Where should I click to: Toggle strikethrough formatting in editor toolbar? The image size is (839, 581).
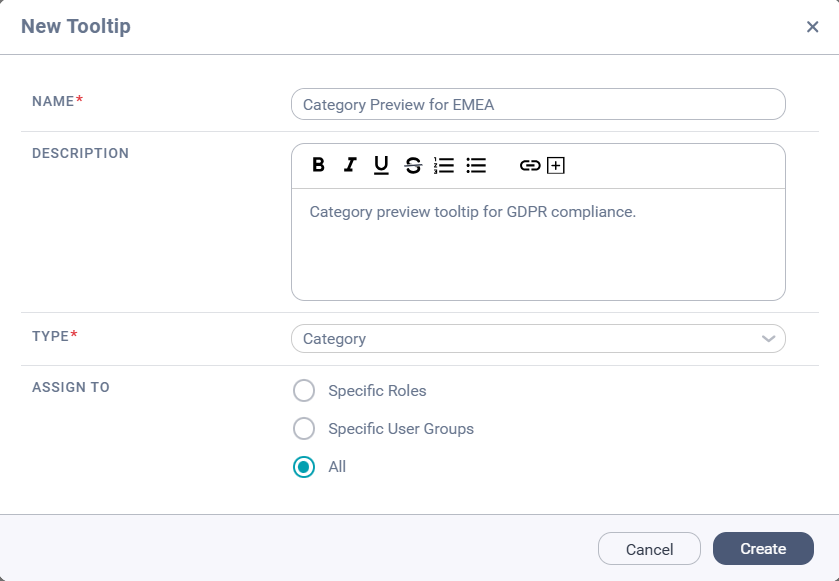[x=413, y=165]
